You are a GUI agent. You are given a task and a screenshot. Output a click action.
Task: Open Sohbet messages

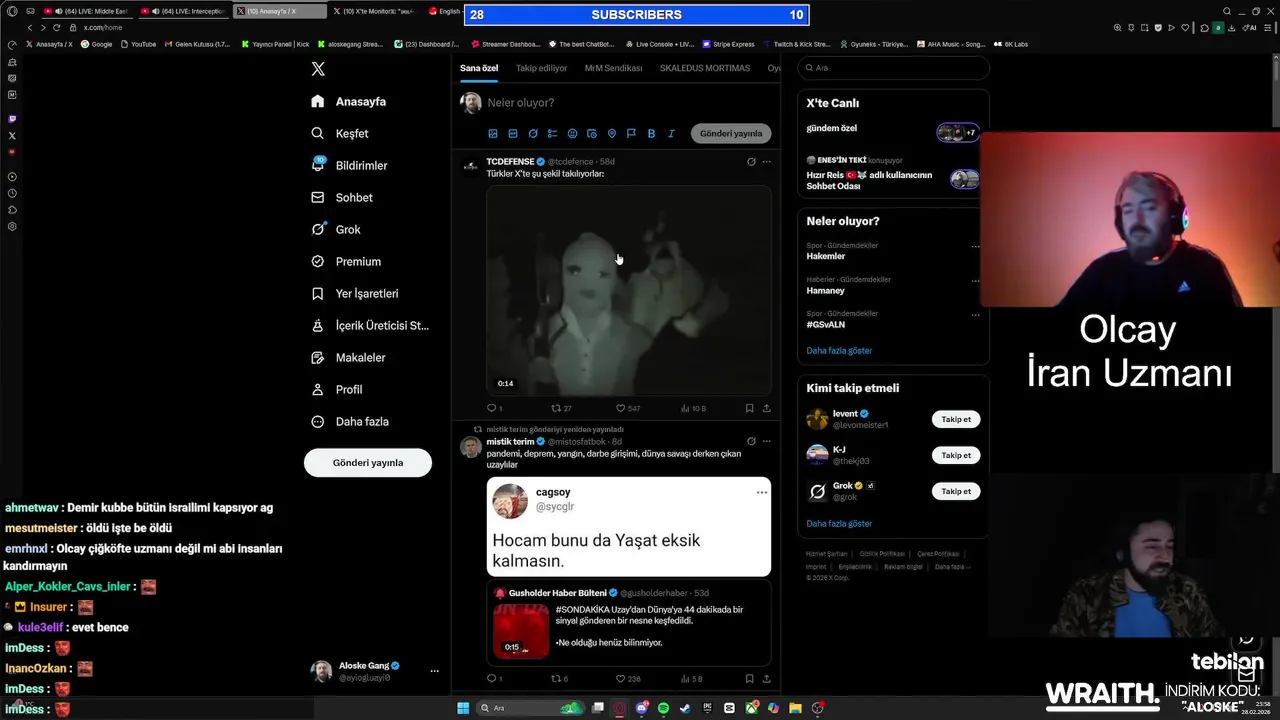click(341, 197)
